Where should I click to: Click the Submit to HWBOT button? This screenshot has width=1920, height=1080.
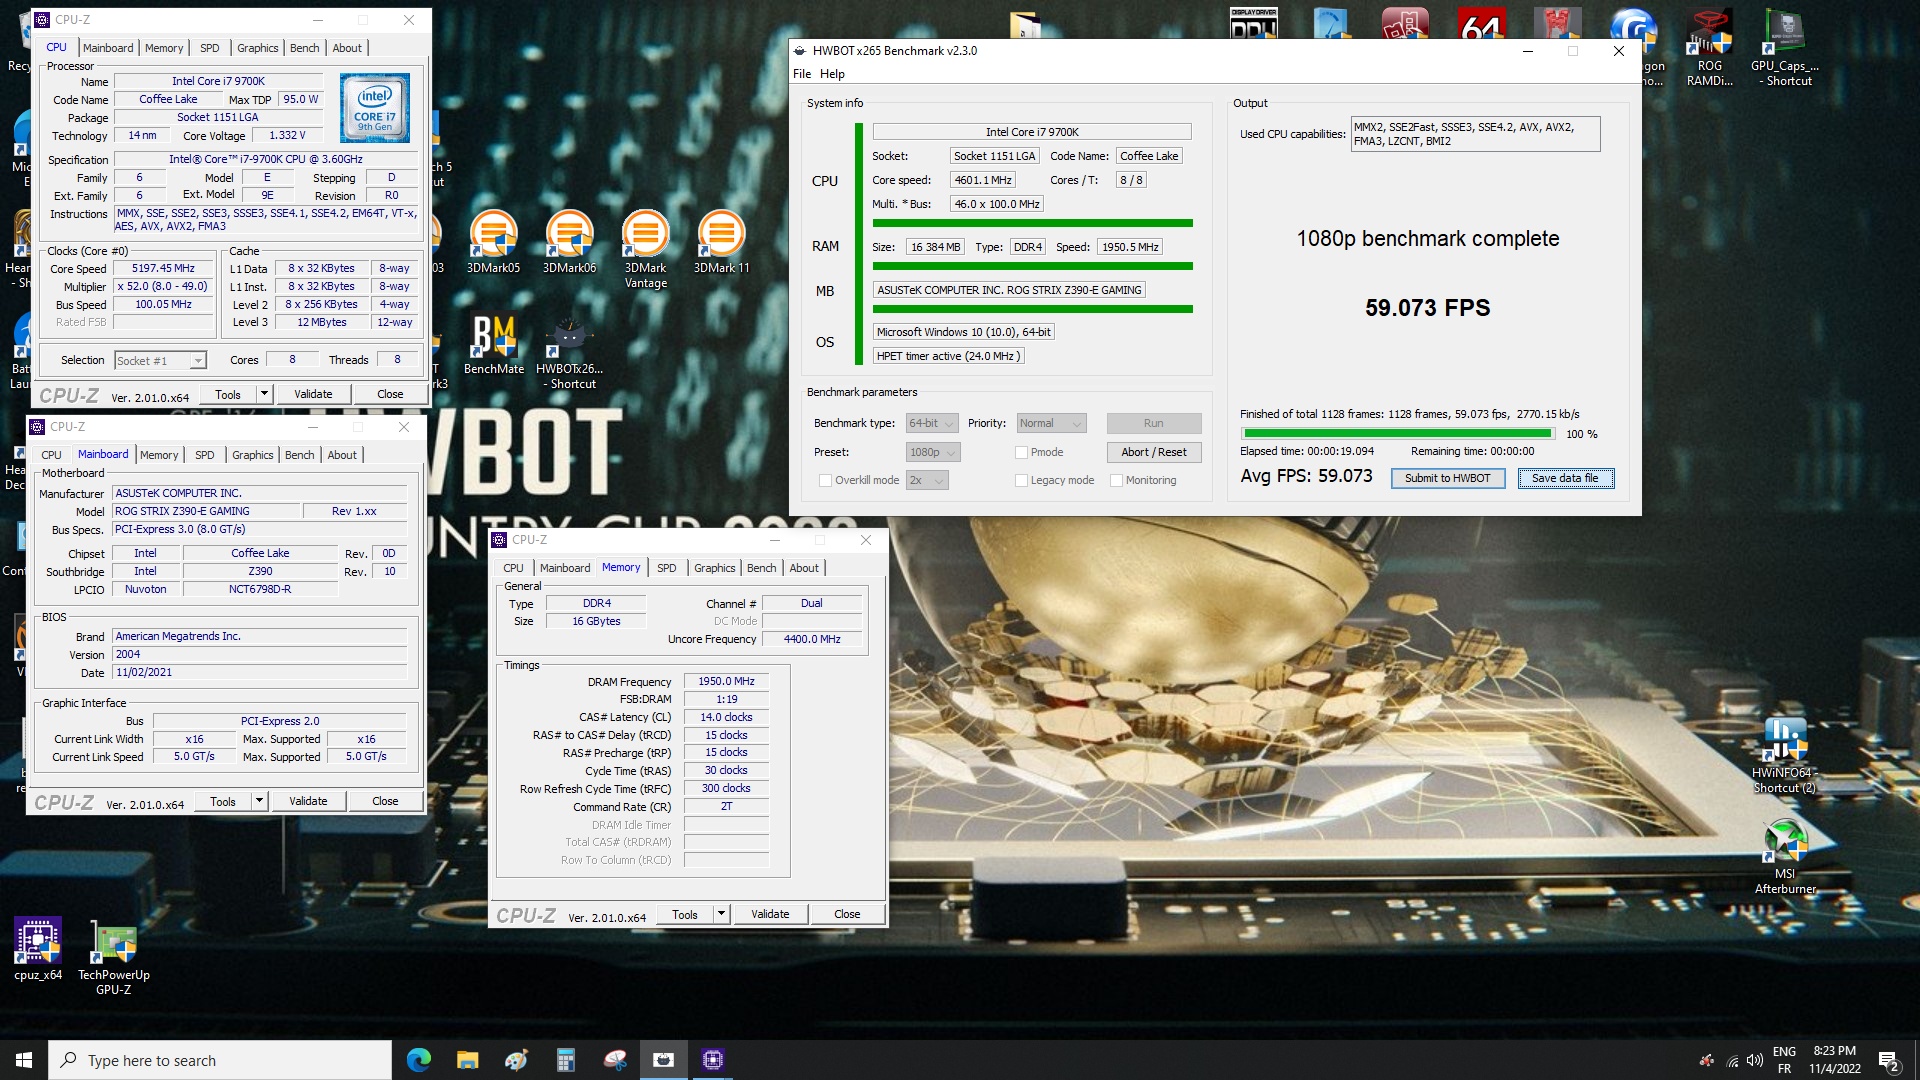(1447, 478)
